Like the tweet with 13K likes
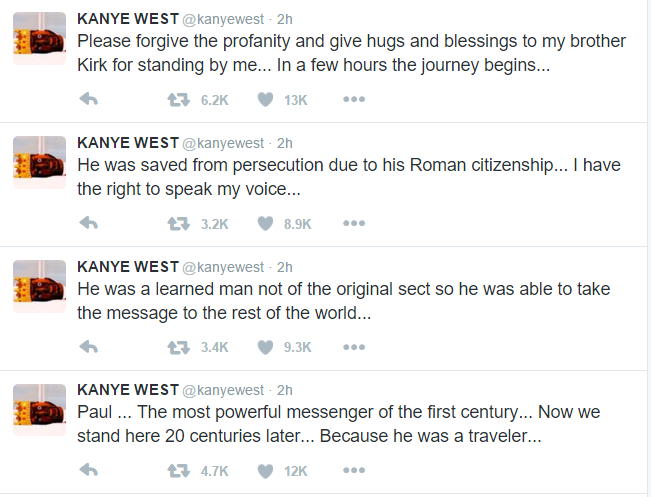The width and height of the screenshot is (651, 497). (x=266, y=99)
